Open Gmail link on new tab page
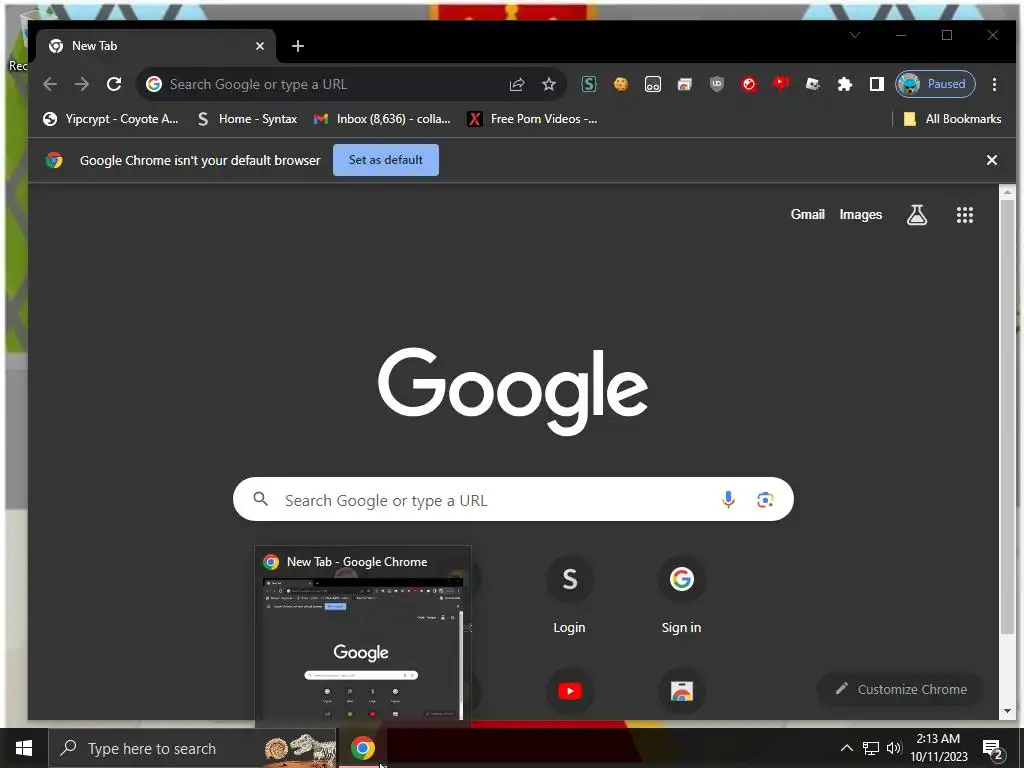 [808, 214]
